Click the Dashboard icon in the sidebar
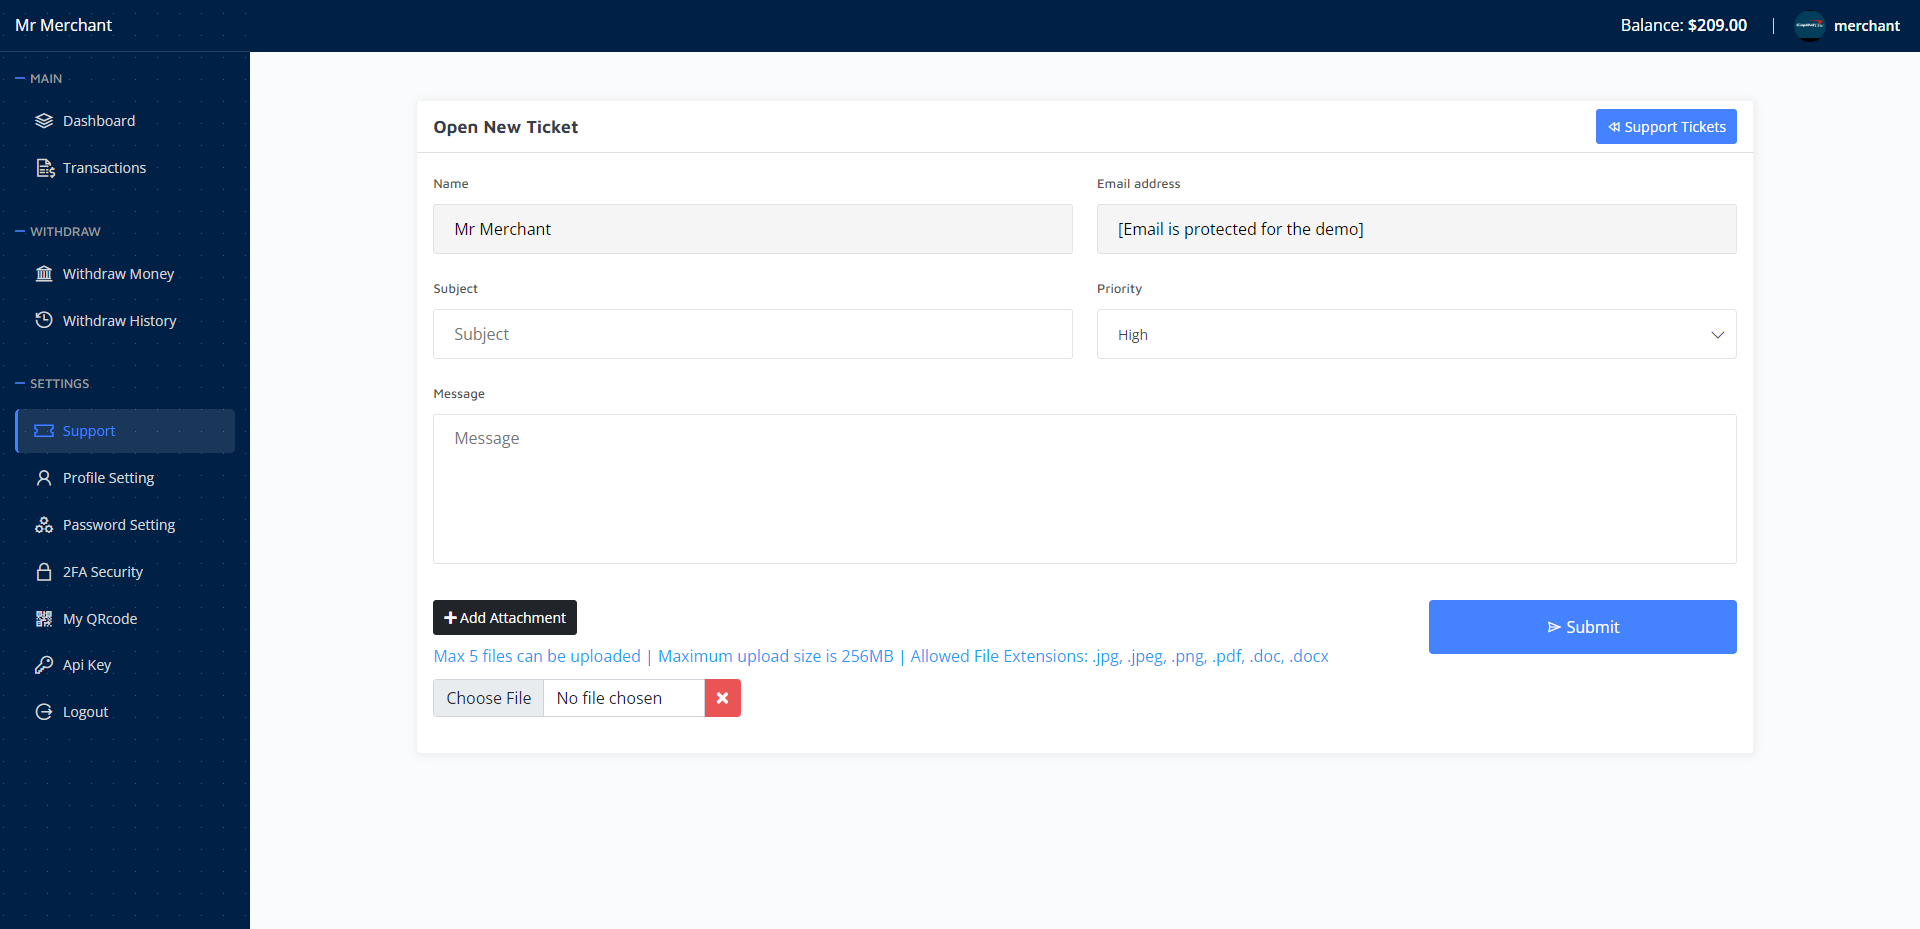Image resolution: width=1920 pixels, height=929 pixels. pos(44,120)
